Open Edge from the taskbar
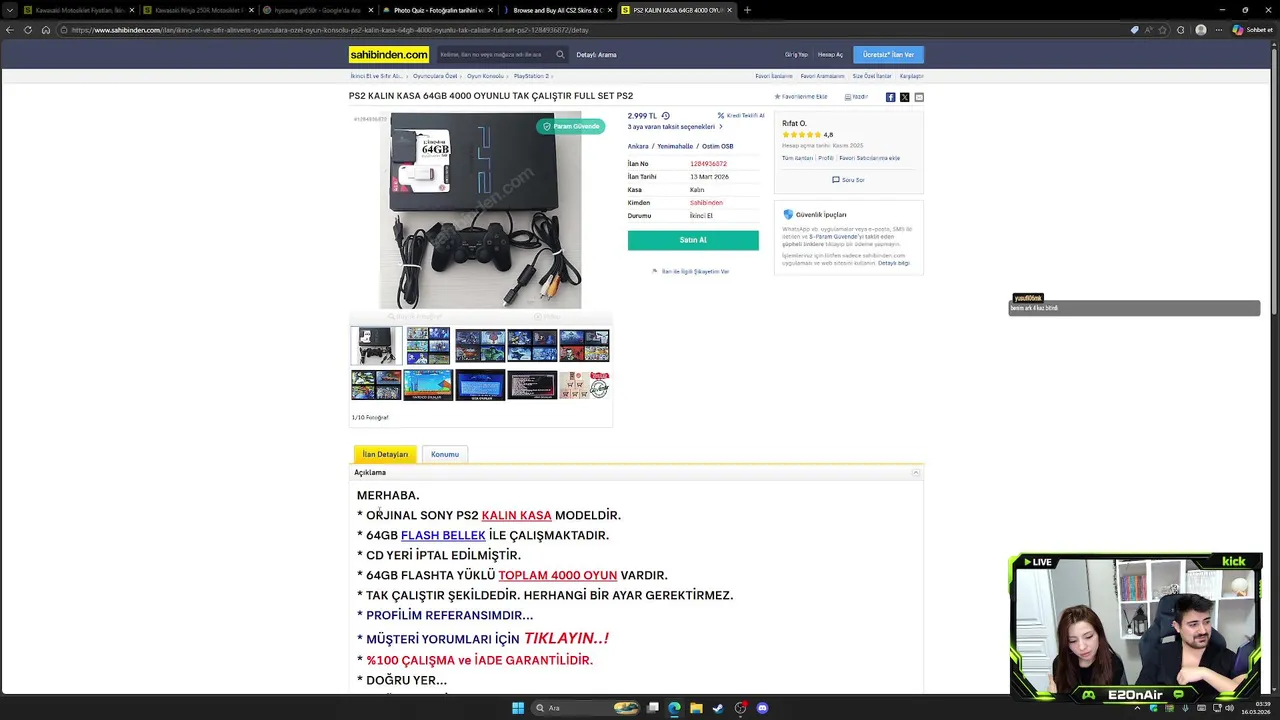1280x720 pixels. 674,708
